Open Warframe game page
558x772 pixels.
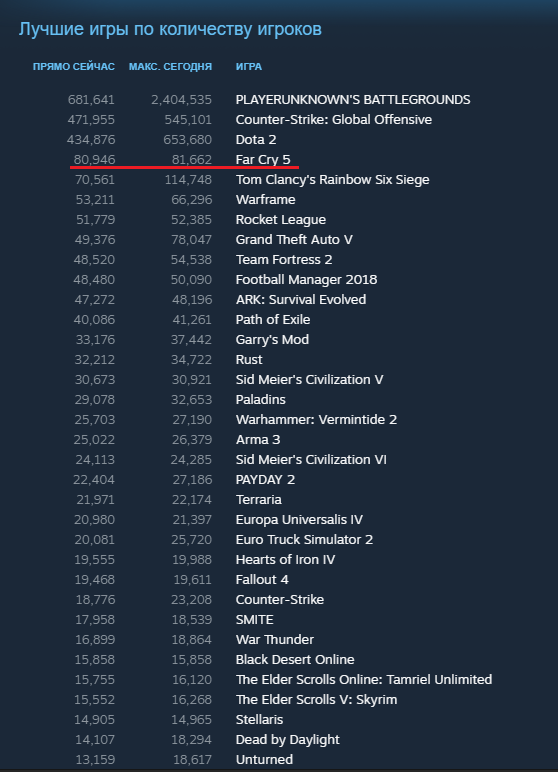tap(265, 199)
